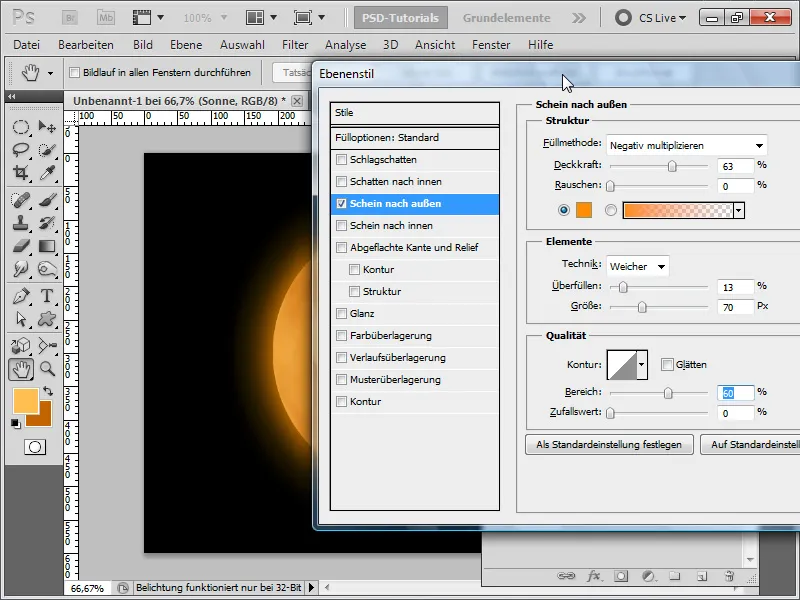Screen dimensions: 800x600
Task: Switch to Grundelemente workspace
Action: point(506,18)
